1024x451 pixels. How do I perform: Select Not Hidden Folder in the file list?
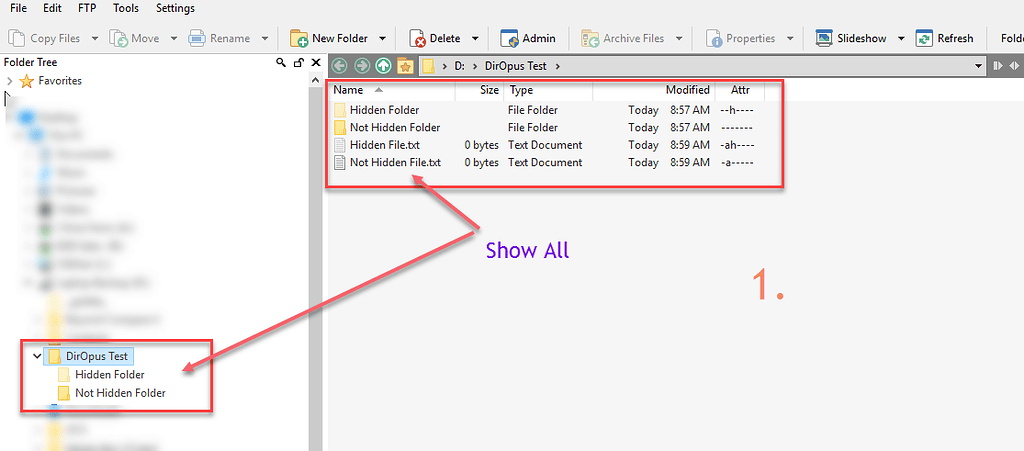click(395, 127)
